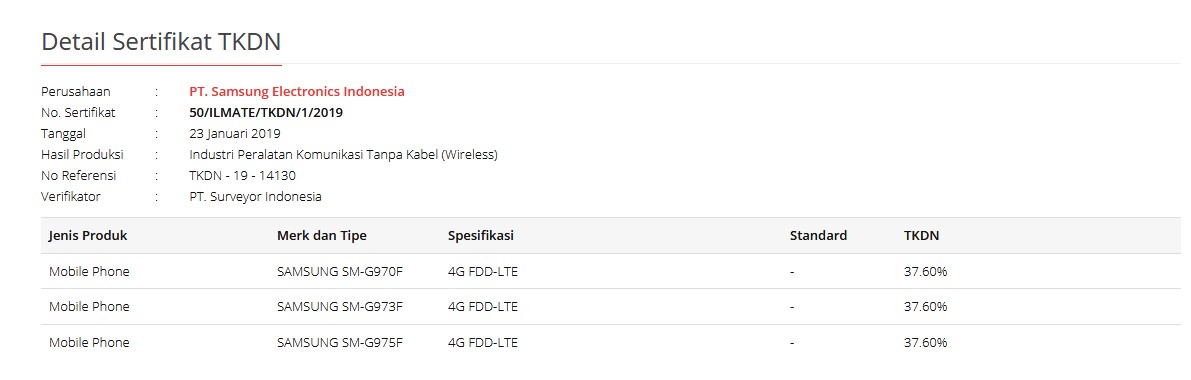Viewport: 1191px width, 380px height.
Task: Click the TKDN column header
Action: [921, 236]
